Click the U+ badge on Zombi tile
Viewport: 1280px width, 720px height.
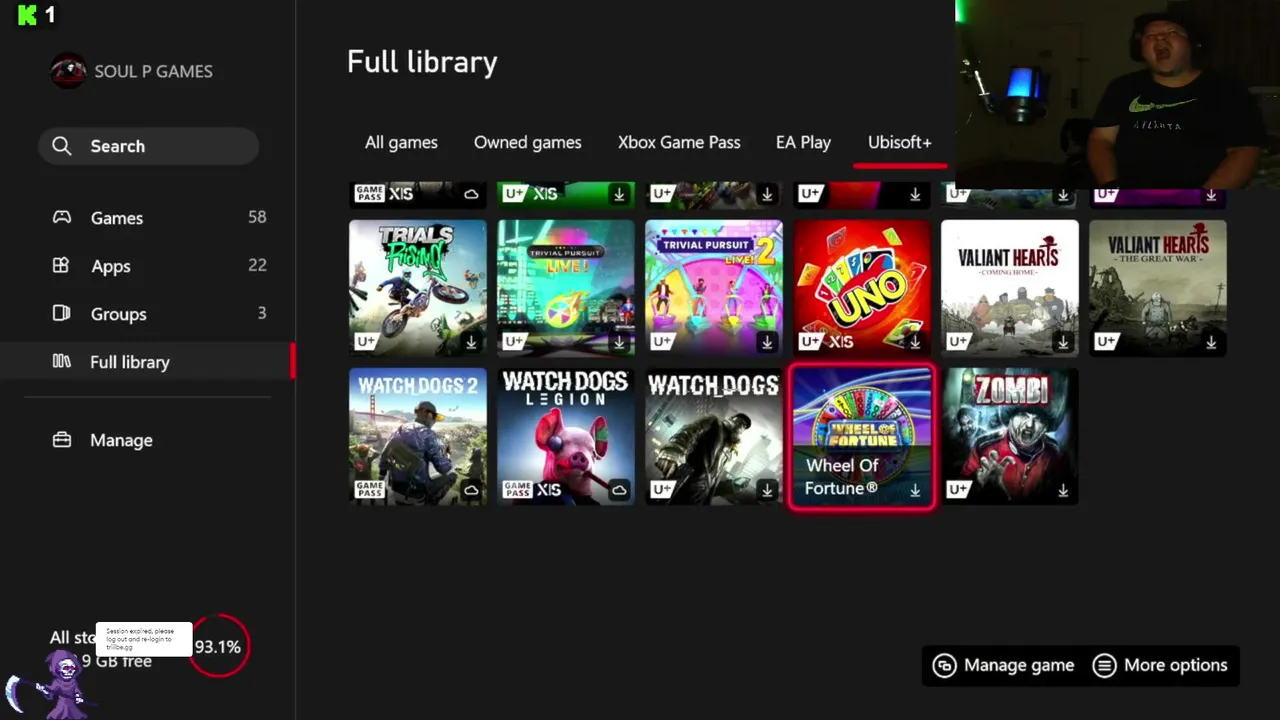pos(958,490)
